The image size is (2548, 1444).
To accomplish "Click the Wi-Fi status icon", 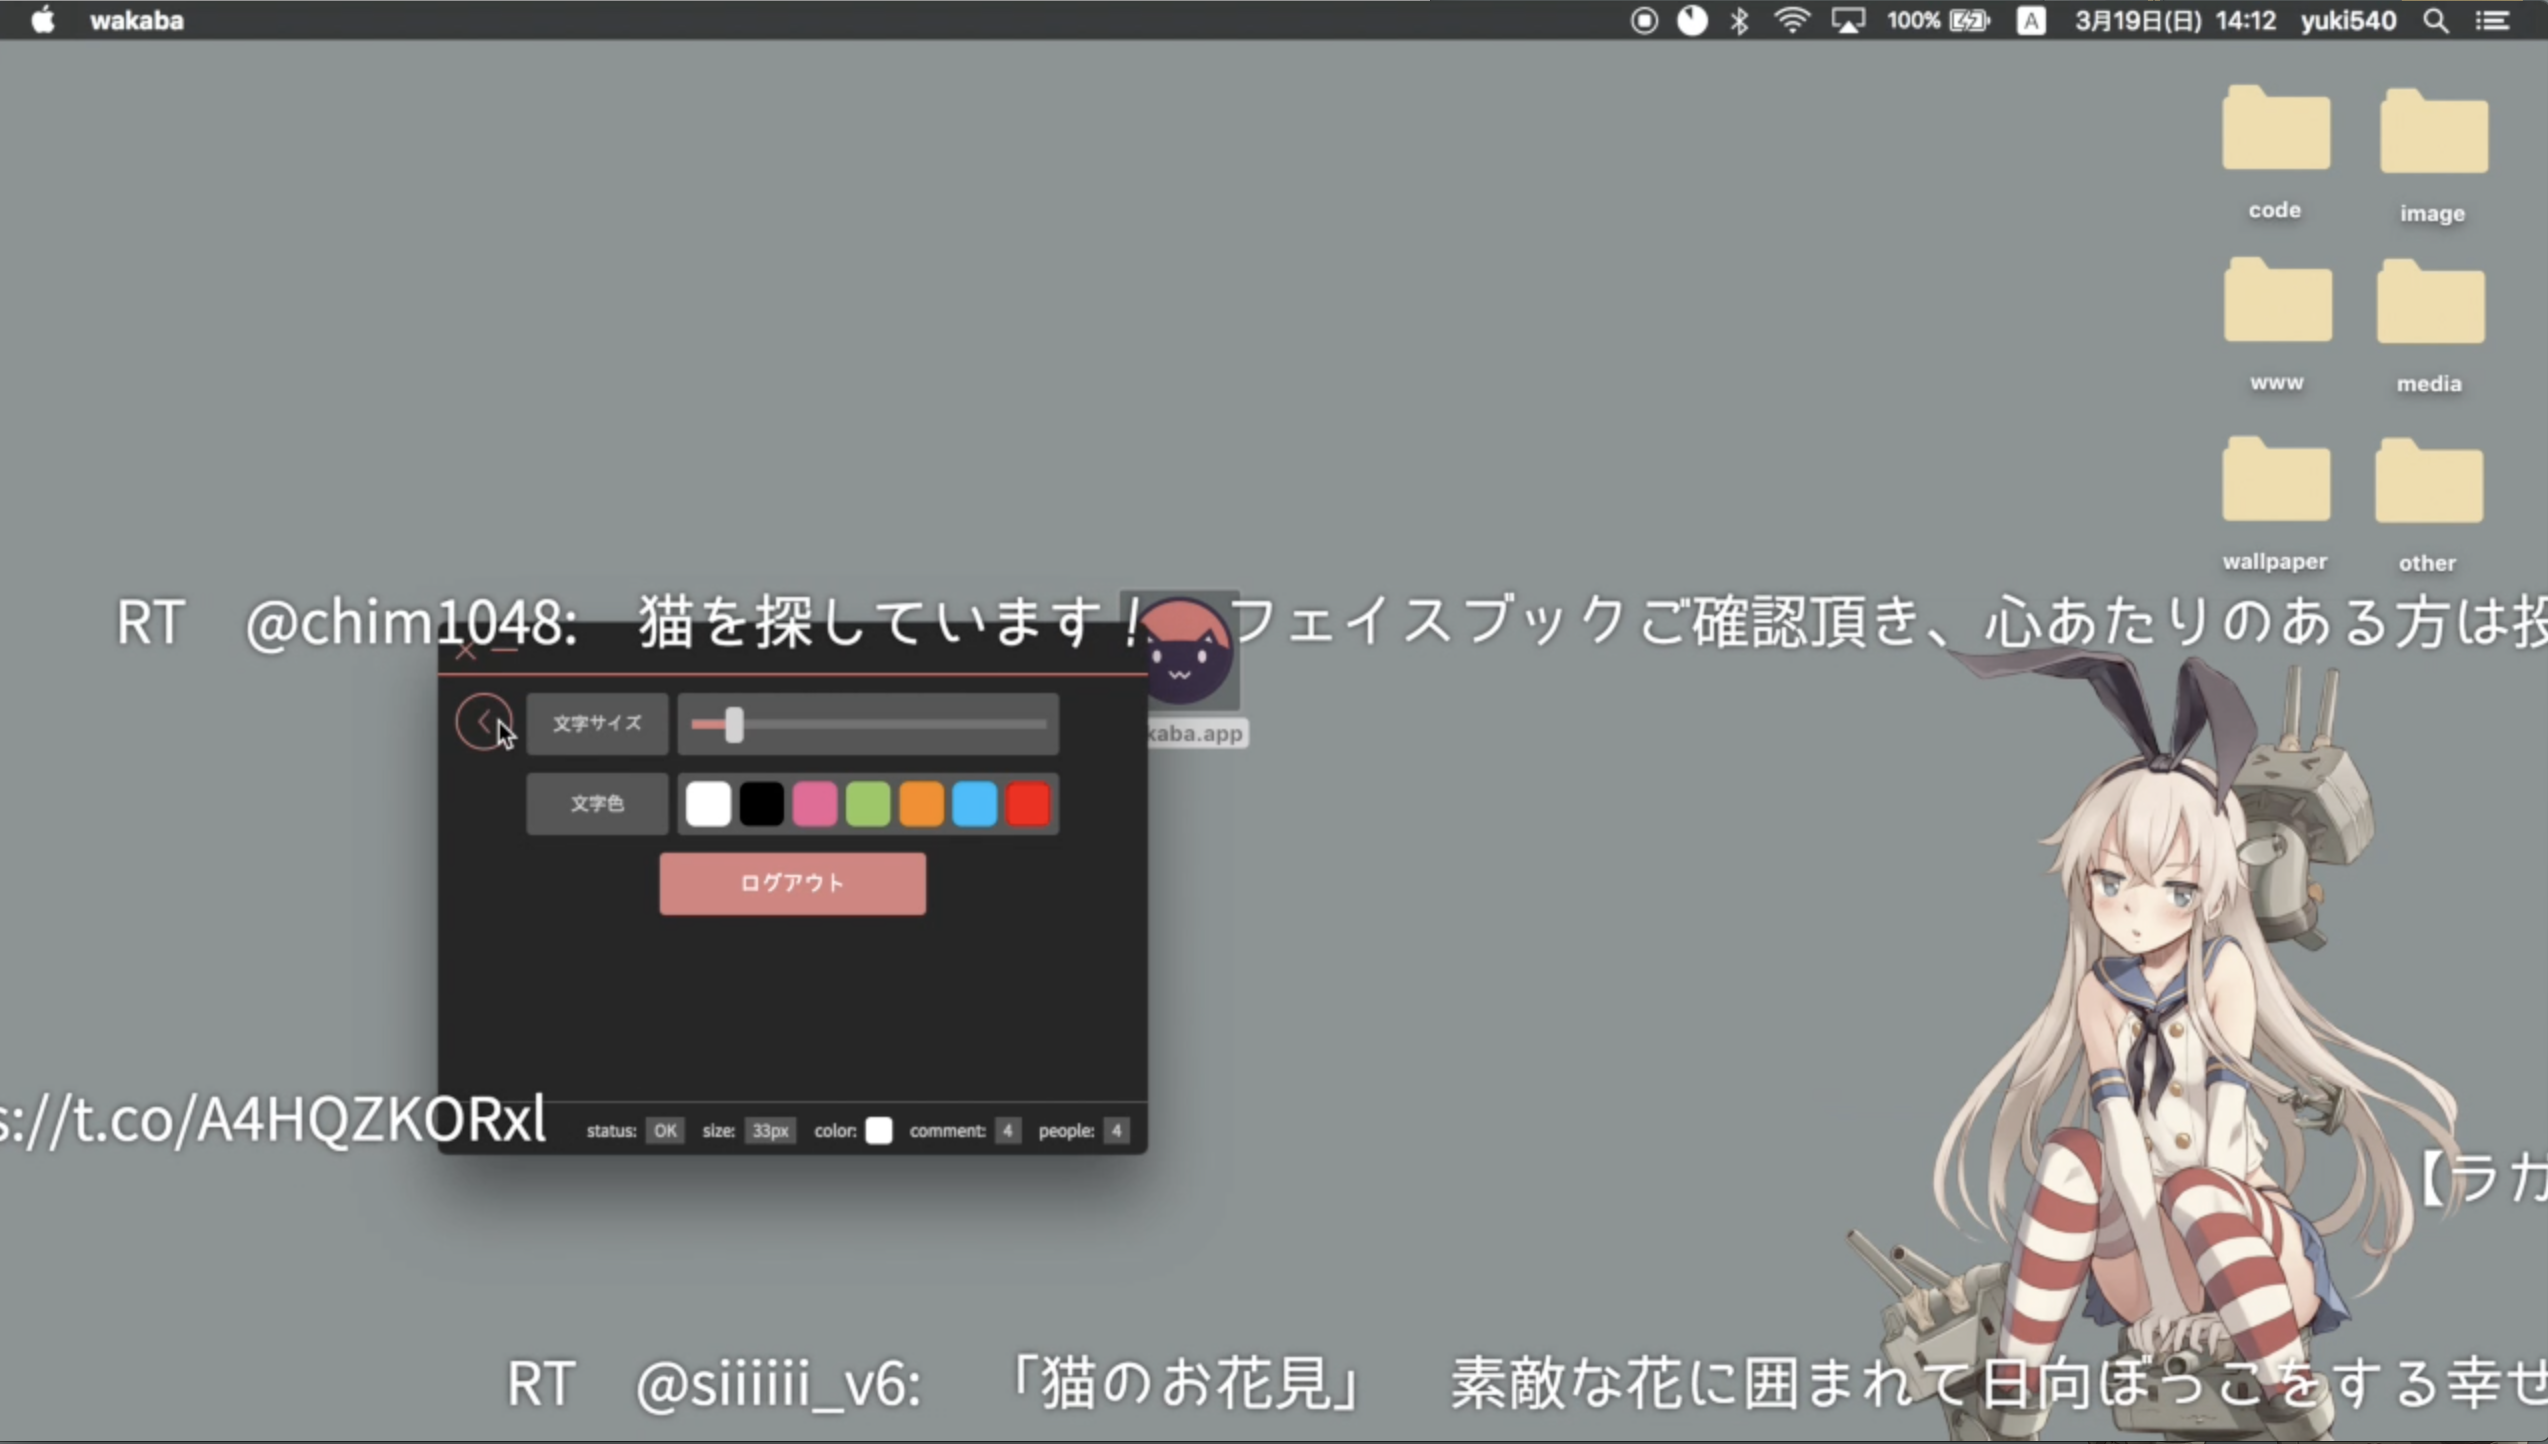I will [1791, 21].
